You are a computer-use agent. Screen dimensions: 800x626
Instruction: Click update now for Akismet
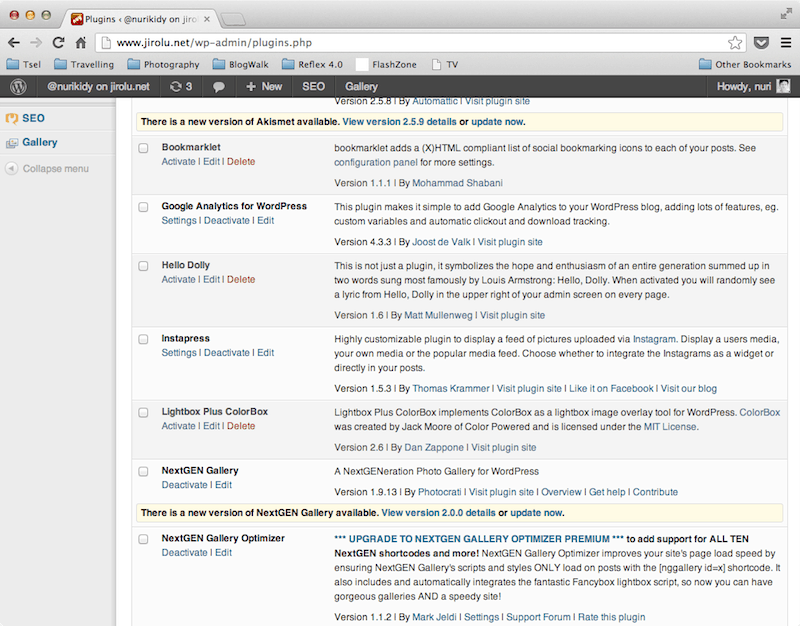click(x=497, y=122)
